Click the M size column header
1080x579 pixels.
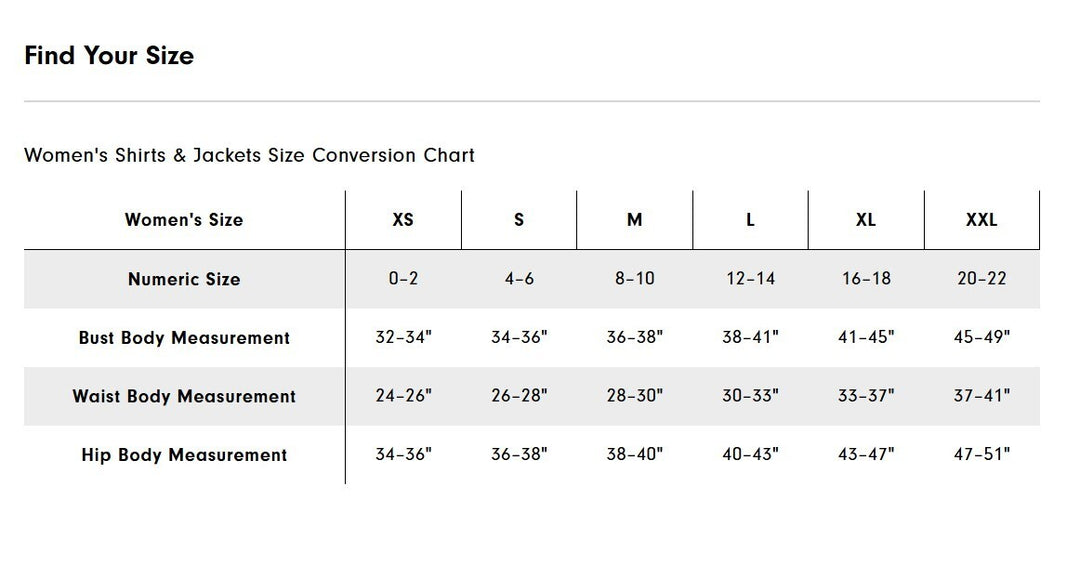coord(634,220)
